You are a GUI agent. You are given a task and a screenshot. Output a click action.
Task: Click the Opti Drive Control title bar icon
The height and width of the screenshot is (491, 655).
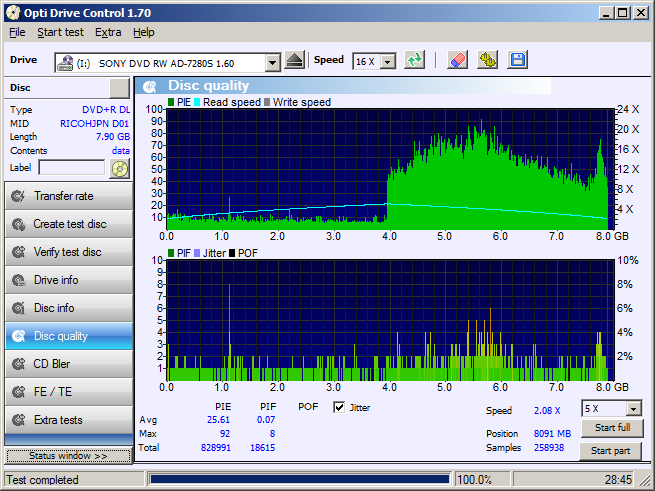13,13
